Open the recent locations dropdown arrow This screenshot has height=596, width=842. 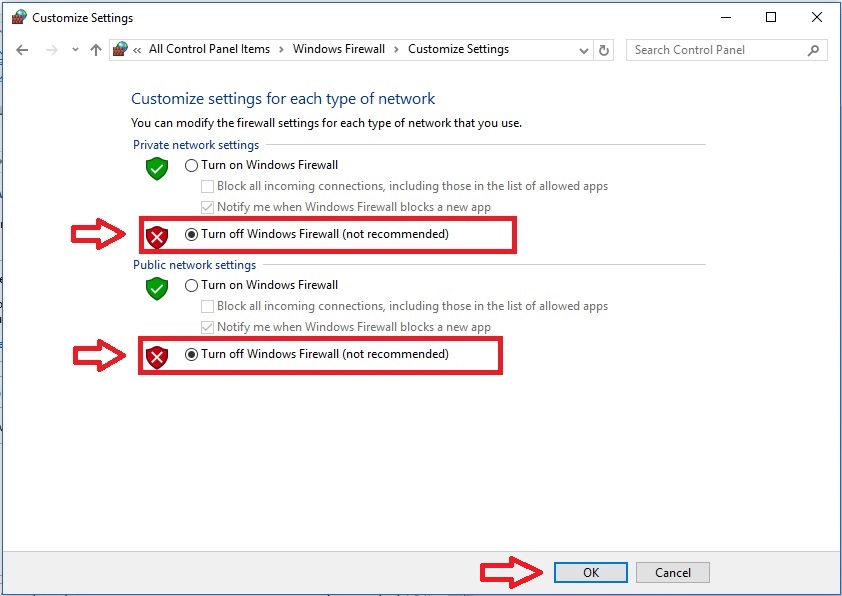pyautogui.click(x=75, y=50)
